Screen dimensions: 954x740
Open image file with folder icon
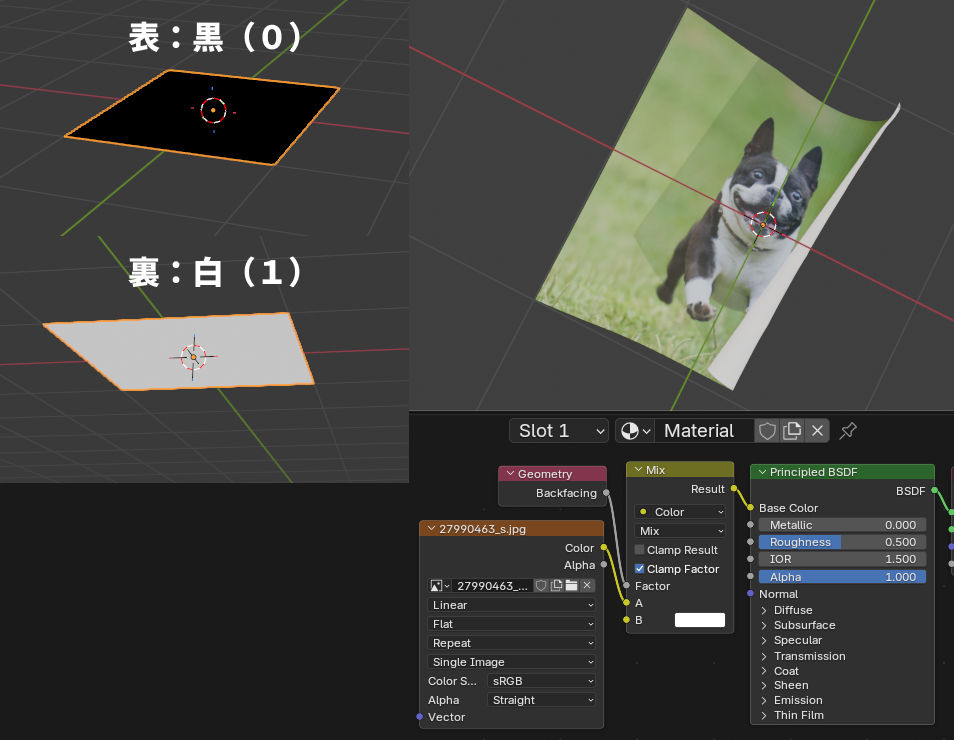click(x=572, y=586)
